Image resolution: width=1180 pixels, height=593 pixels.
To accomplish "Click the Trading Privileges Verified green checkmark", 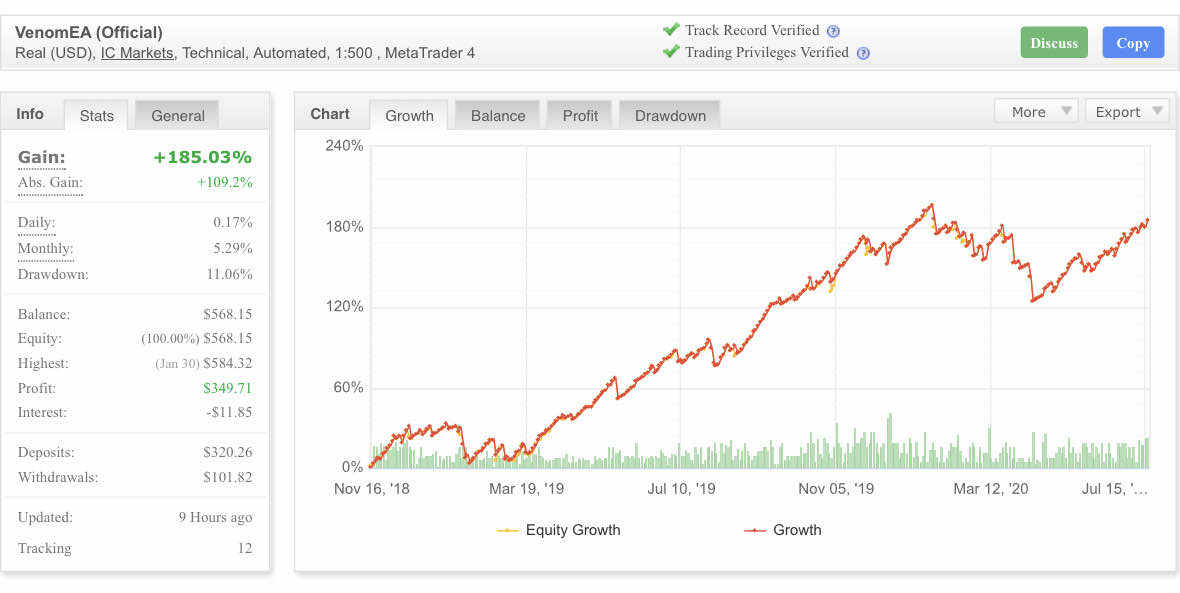I will [671, 52].
